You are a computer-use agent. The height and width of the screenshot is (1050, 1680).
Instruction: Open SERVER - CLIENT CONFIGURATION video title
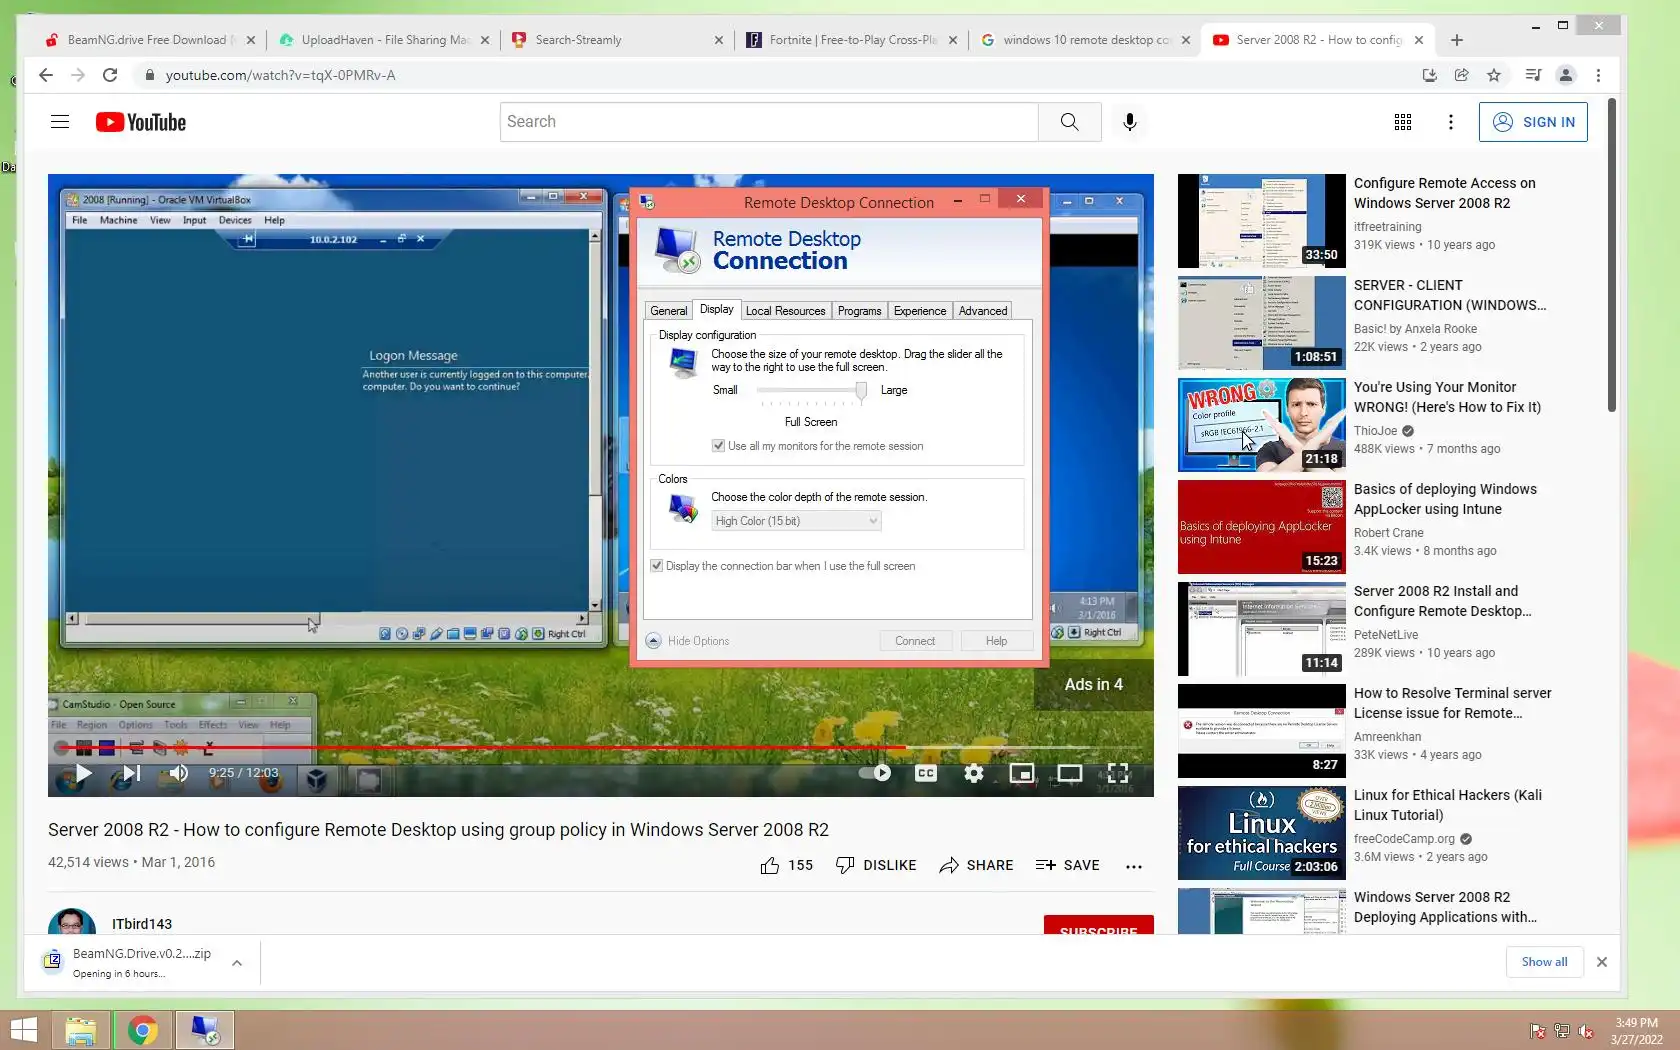tap(1450, 295)
